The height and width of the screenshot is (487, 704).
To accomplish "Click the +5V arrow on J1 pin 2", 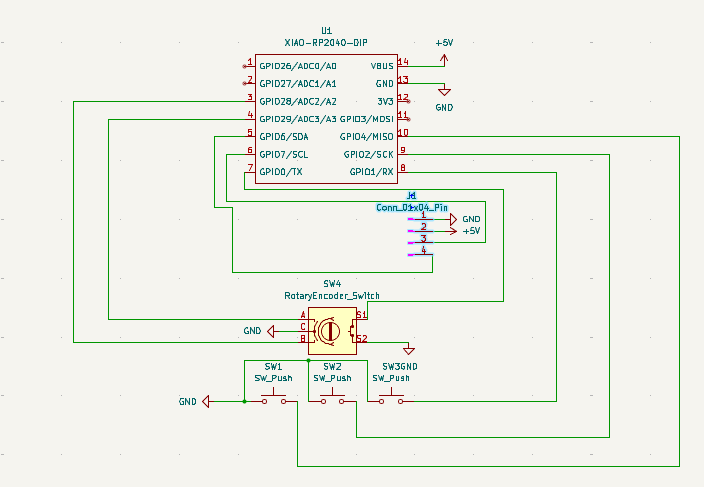I will (453, 231).
